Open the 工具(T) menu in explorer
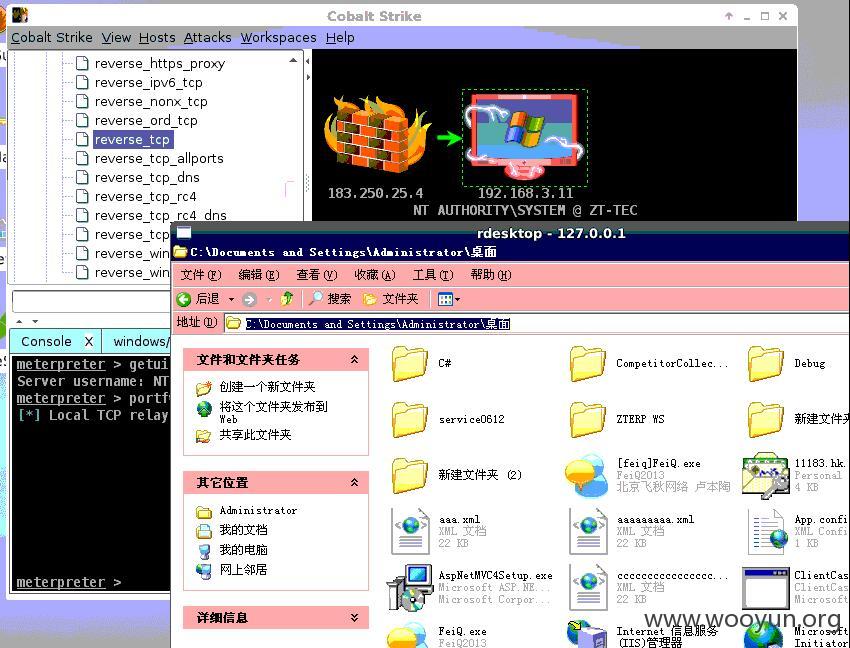 coord(433,275)
